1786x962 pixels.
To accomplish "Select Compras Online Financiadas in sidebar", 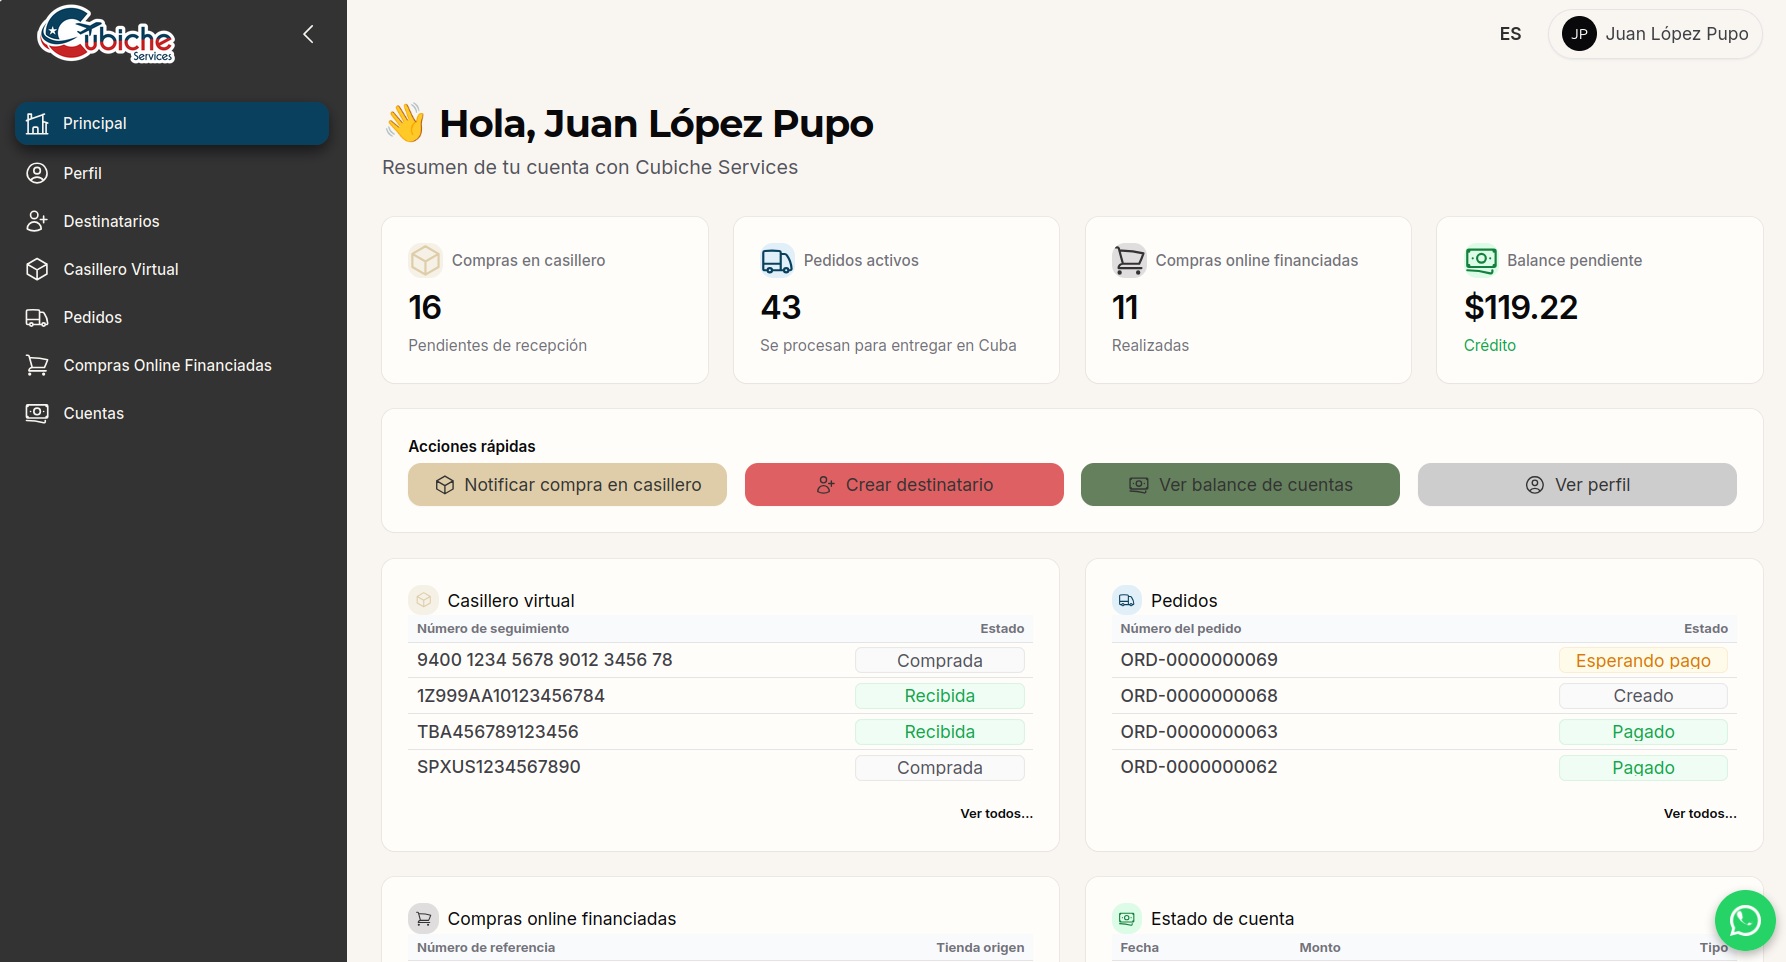I will pyautogui.click(x=172, y=365).
